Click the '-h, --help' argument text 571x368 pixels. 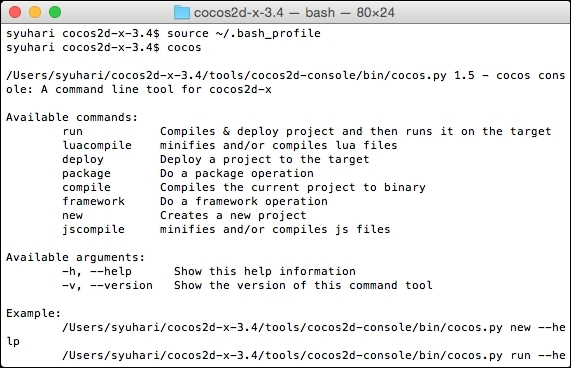point(97,271)
